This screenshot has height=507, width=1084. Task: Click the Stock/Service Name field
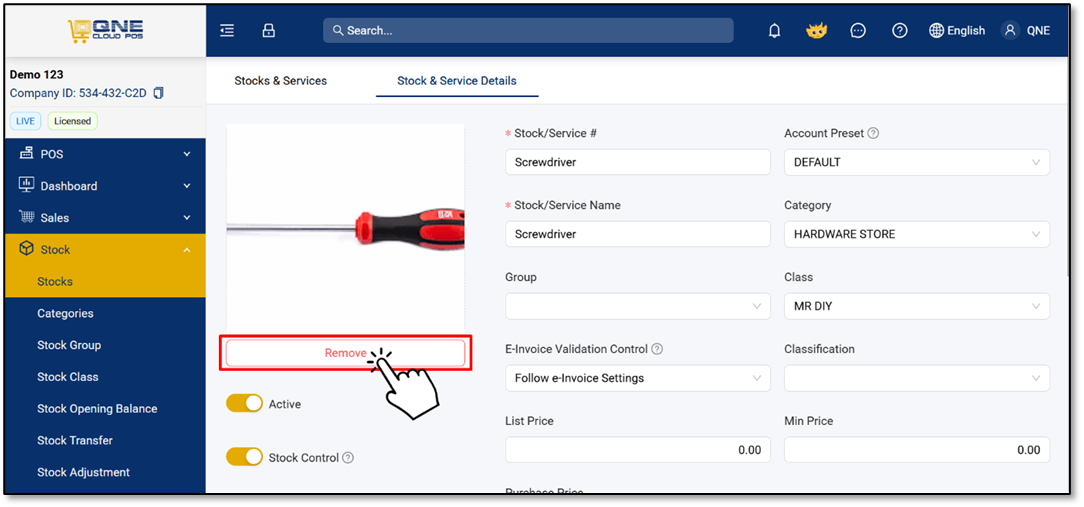click(637, 234)
